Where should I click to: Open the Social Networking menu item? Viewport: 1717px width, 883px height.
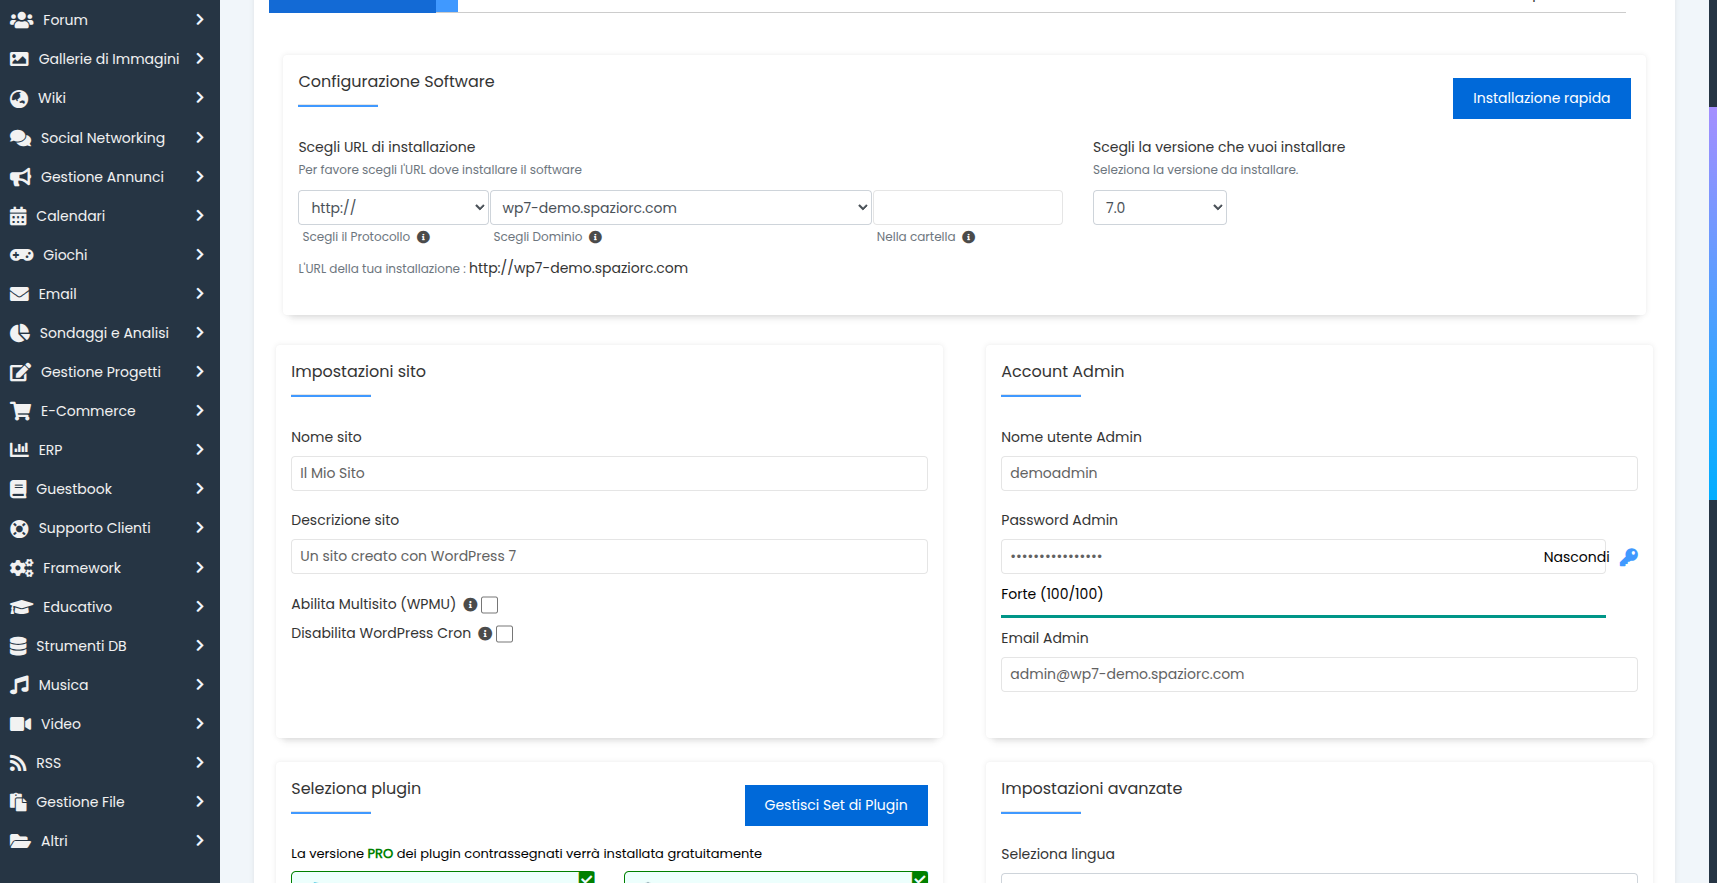tap(110, 138)
